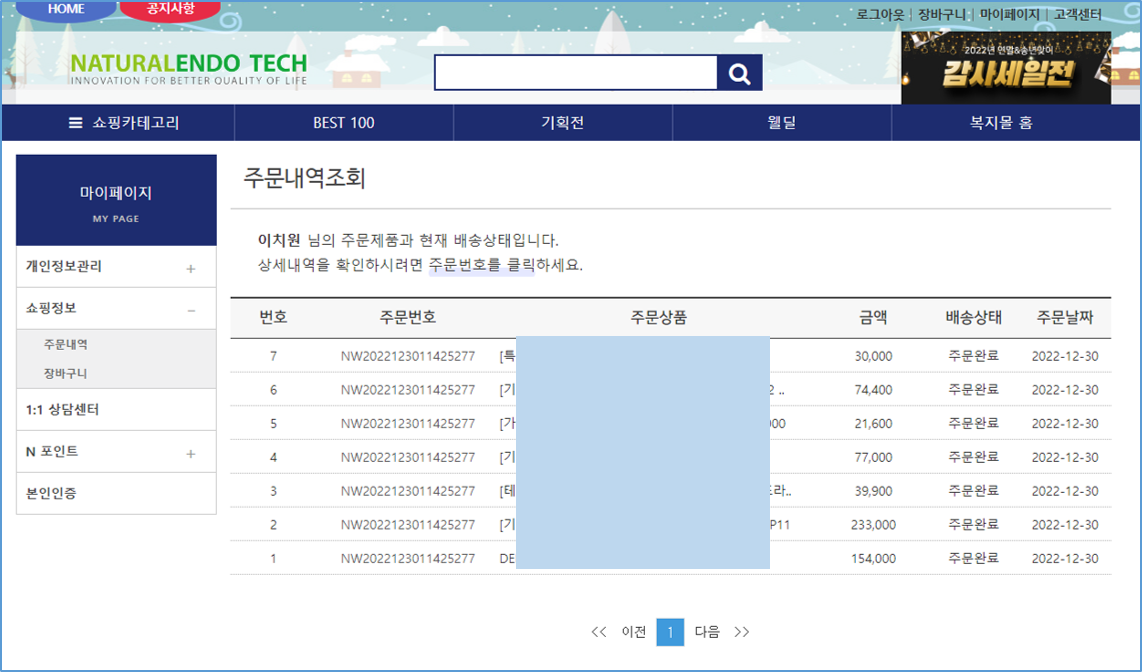Click the 감사세일전 promotional banner

[1006, 67]
